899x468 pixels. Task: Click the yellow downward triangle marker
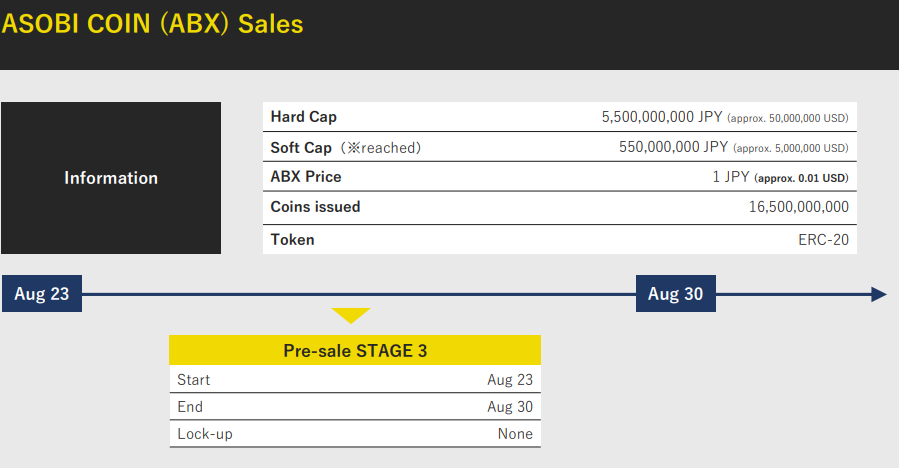(351, 315)
